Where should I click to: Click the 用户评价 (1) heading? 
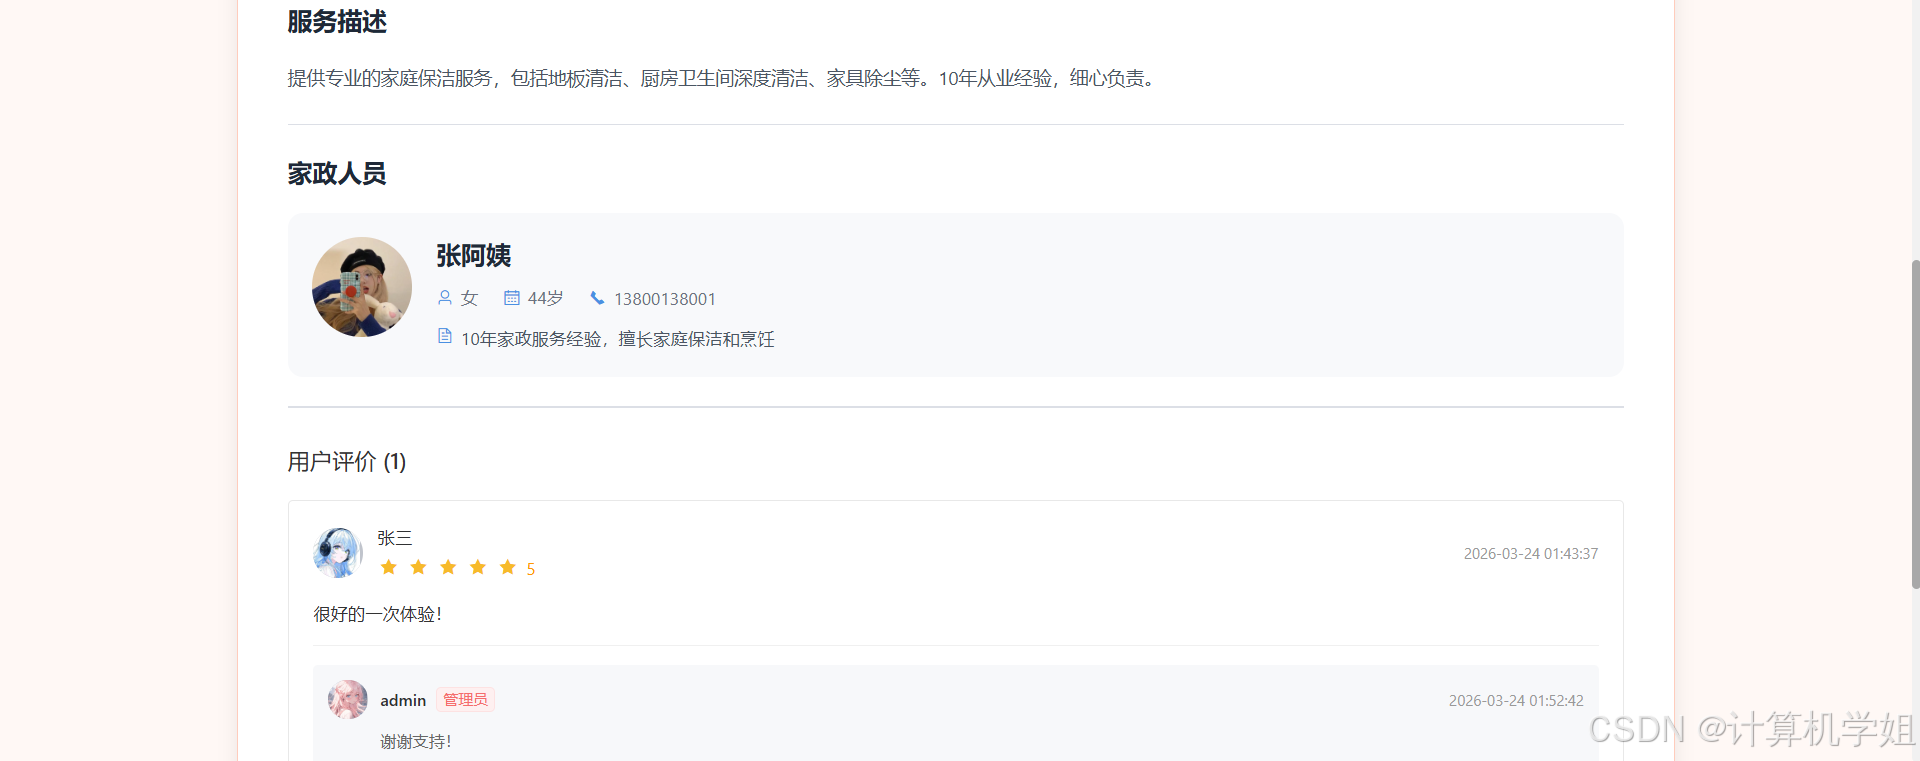coord(347,462)
